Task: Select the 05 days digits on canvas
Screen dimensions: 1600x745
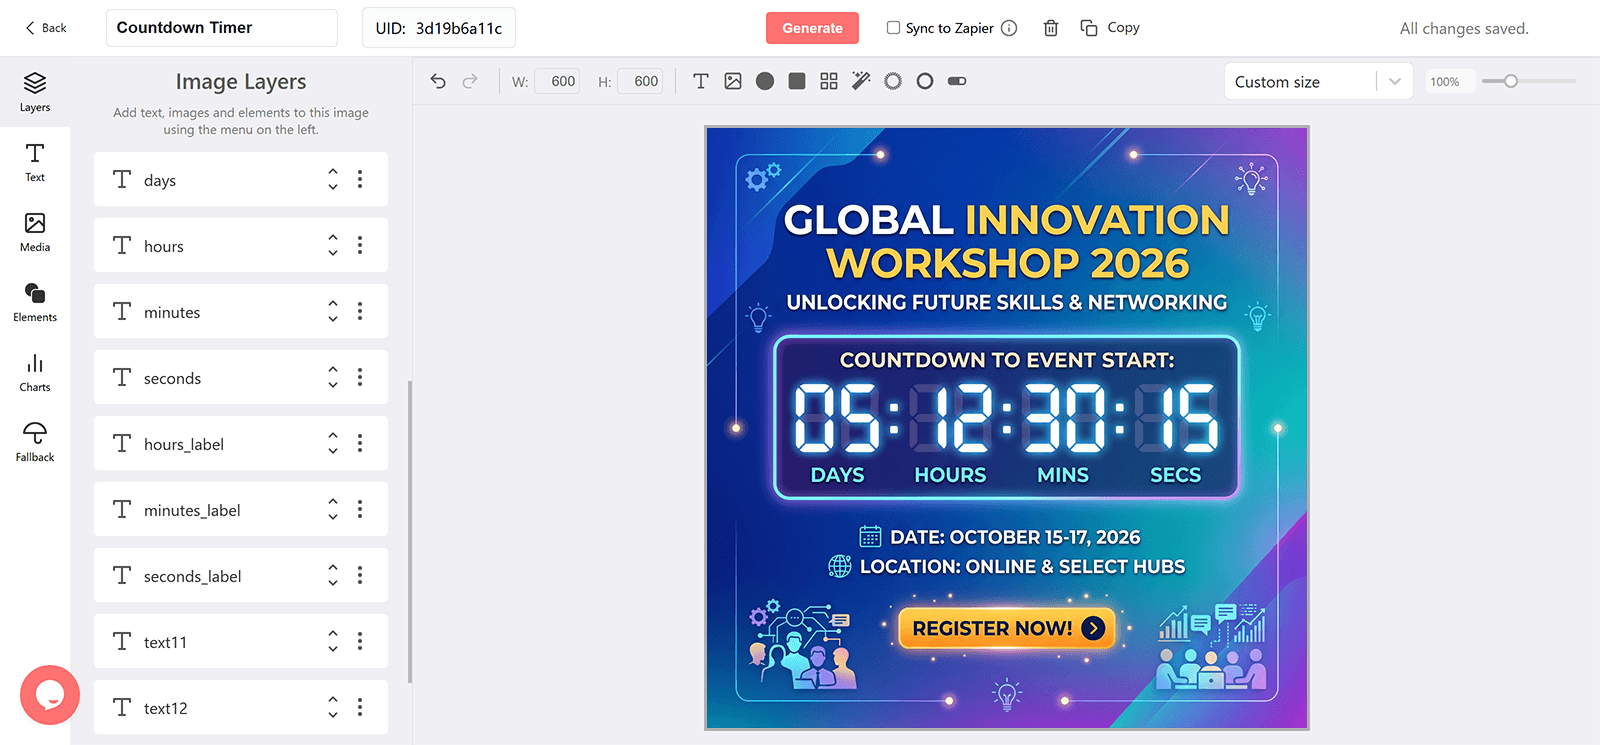Action: click(837, 418)
